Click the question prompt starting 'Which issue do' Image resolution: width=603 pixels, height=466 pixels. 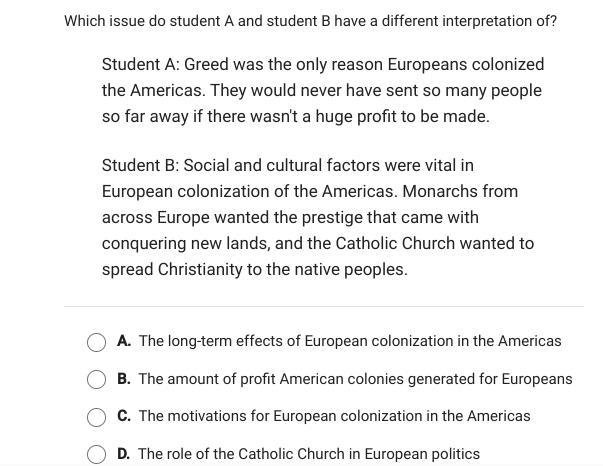click(310, 21)
